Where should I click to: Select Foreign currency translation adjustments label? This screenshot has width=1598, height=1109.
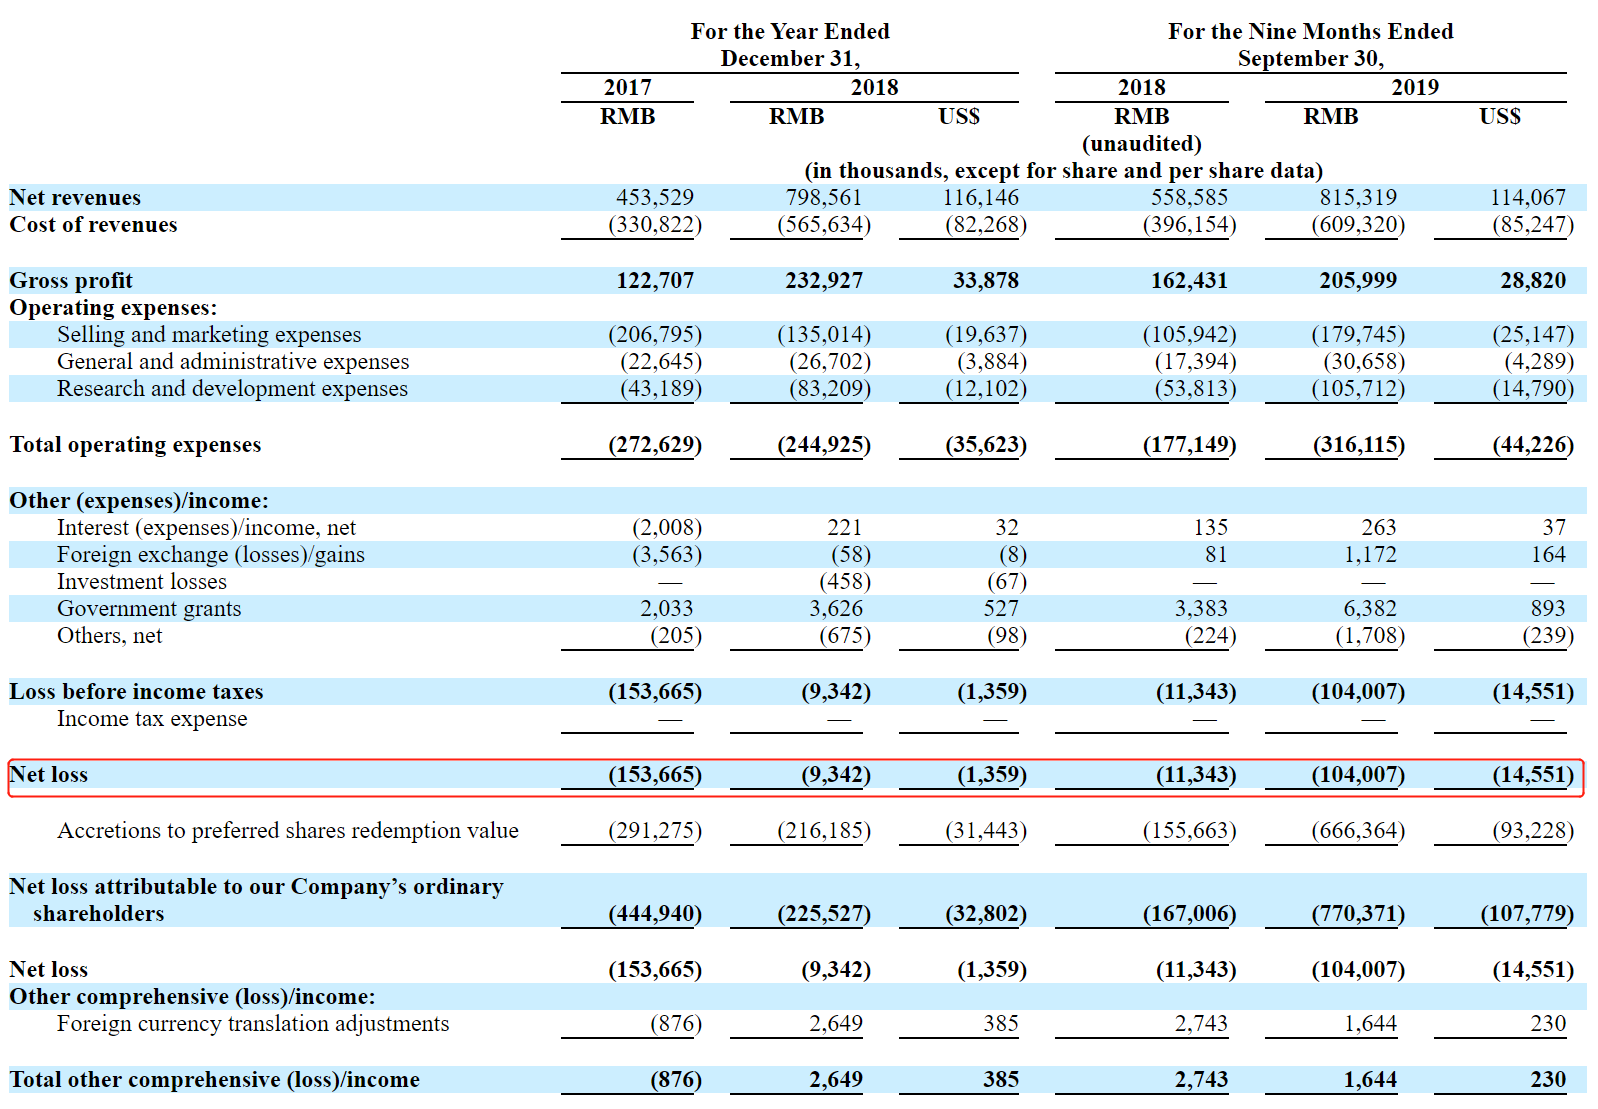coord(253,1024)
